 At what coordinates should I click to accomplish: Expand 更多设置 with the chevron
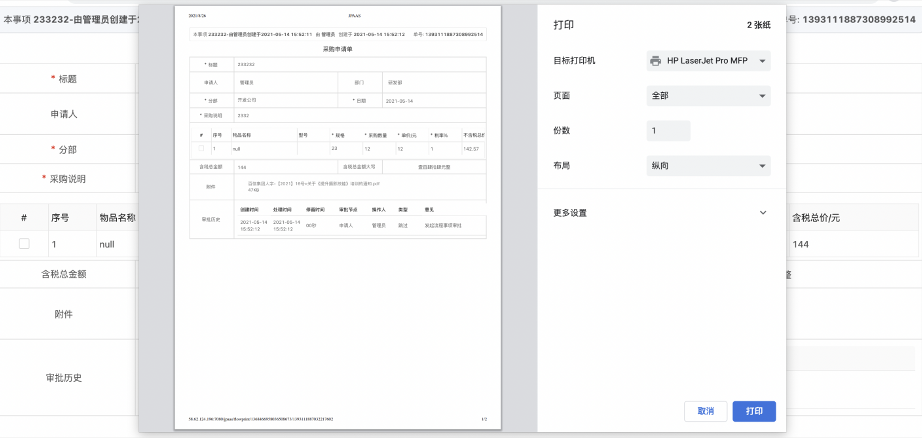(x=763, y=213)
